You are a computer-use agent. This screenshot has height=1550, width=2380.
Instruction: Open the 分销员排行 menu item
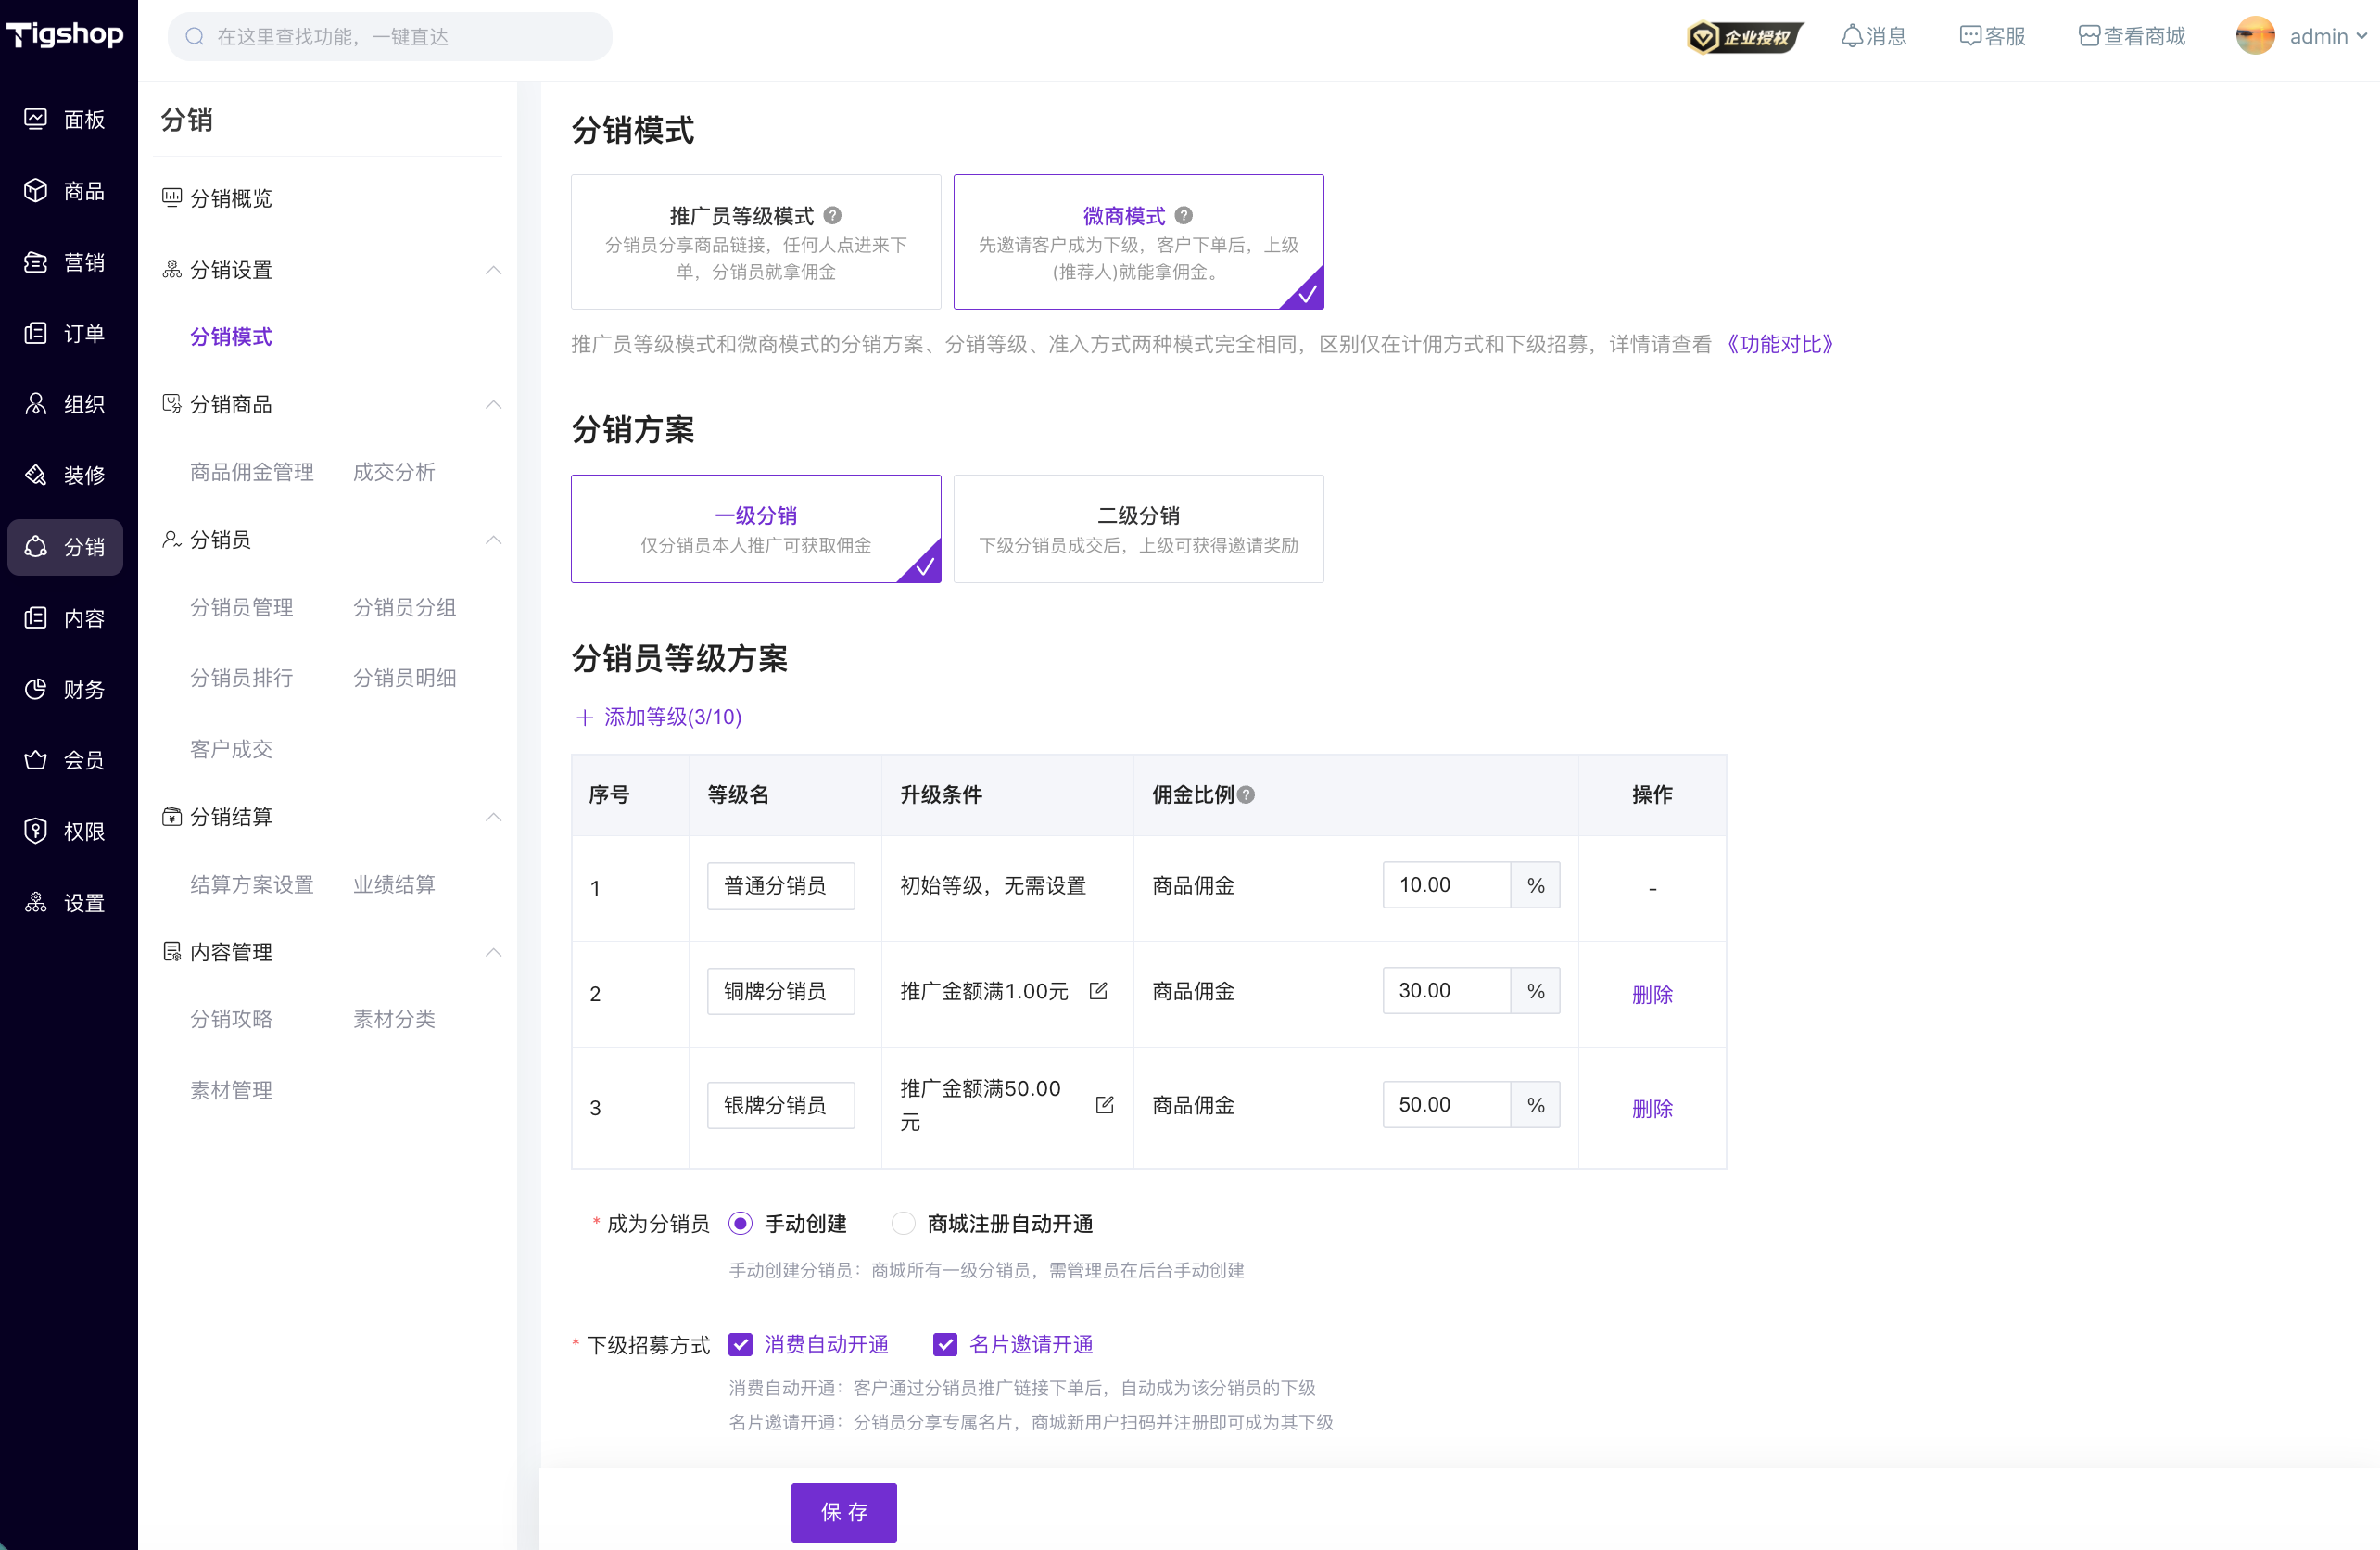pos(242,678)
